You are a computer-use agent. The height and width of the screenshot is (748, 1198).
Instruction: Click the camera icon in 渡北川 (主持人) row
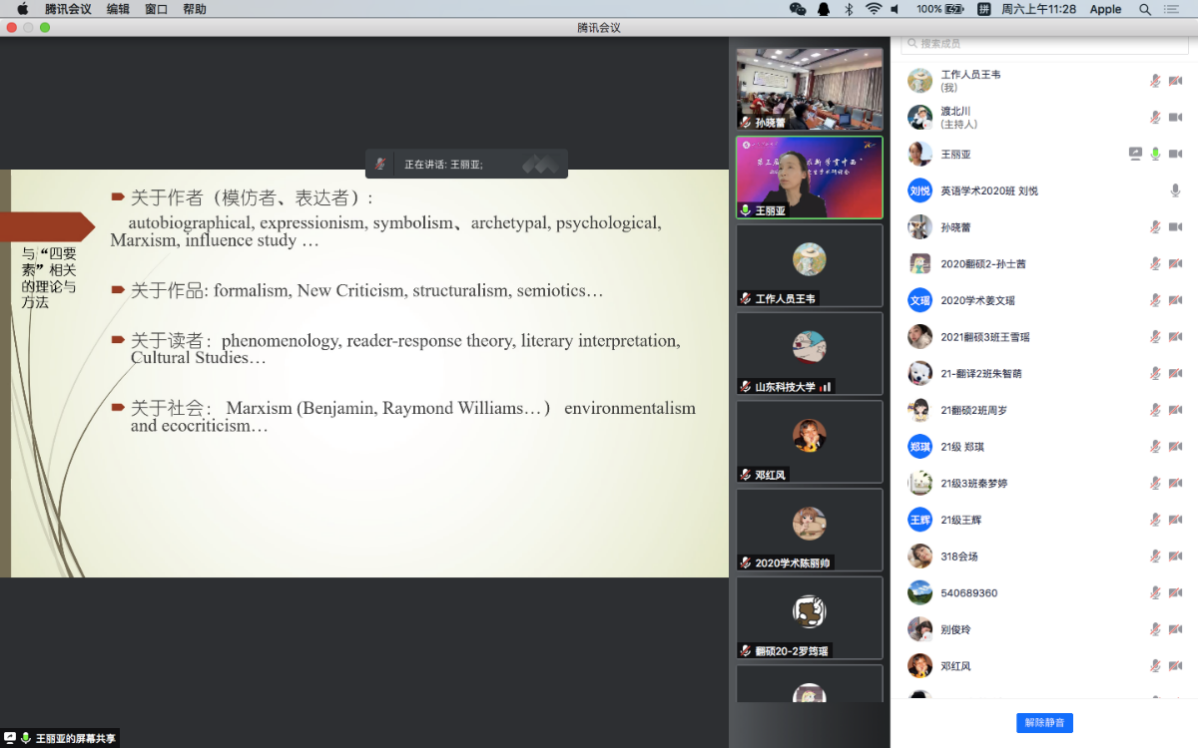point(1176,117)
